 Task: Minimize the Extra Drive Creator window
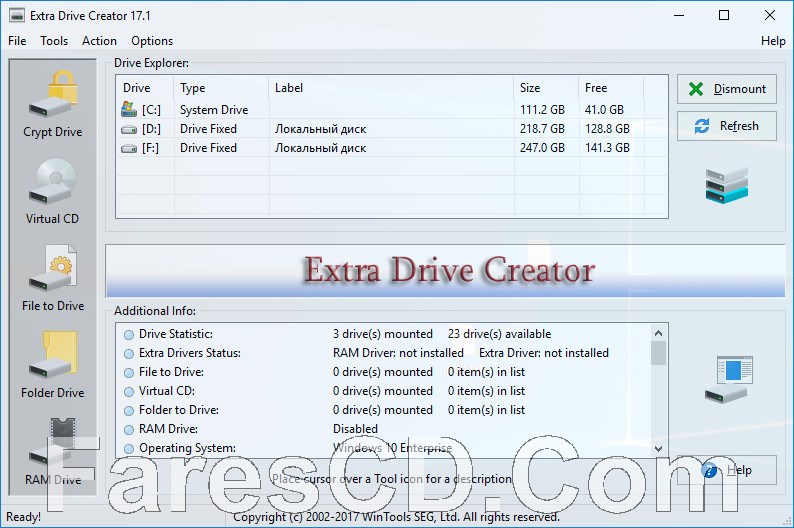tap(679, 16)
